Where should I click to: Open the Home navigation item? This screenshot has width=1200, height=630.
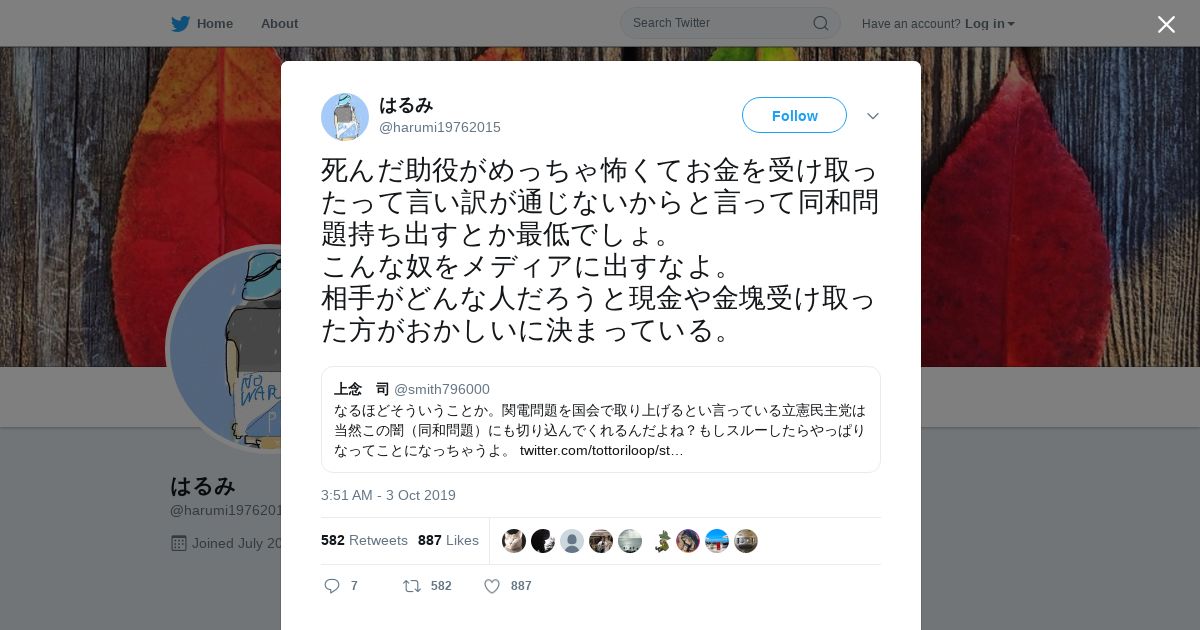click(214, 24)
